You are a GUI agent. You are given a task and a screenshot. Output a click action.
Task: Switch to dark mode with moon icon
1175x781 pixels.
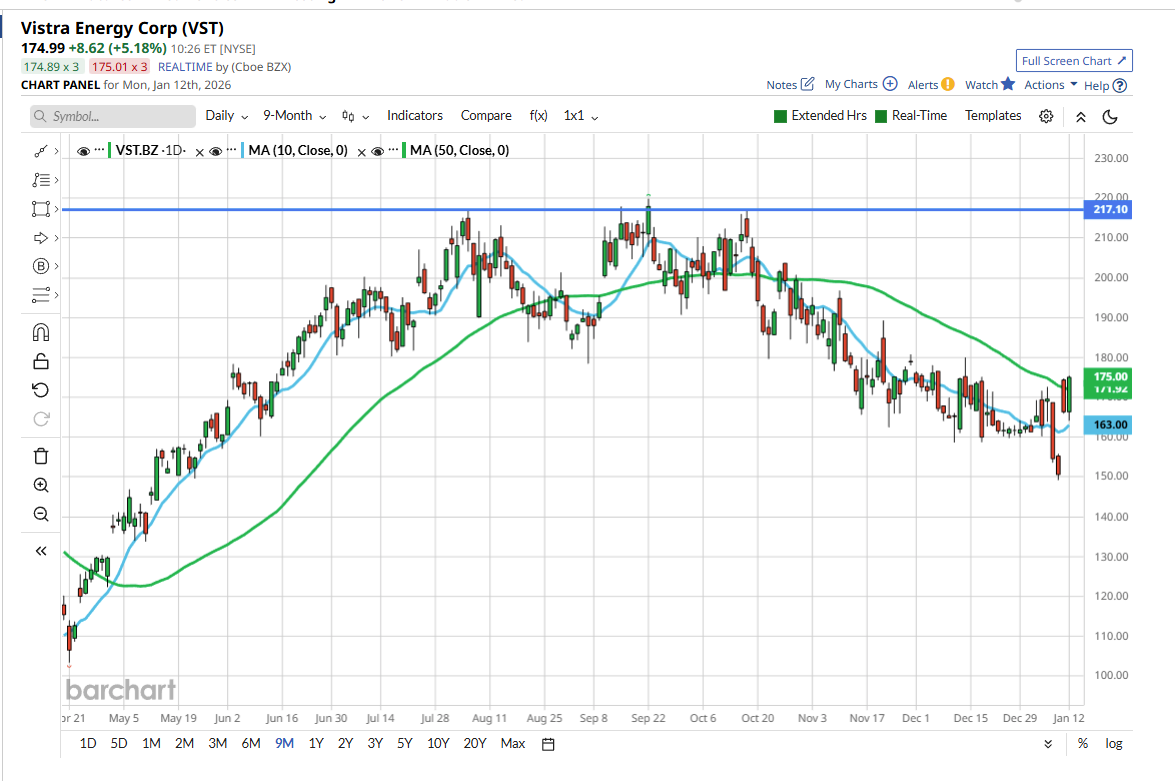tap(1110, 116)
